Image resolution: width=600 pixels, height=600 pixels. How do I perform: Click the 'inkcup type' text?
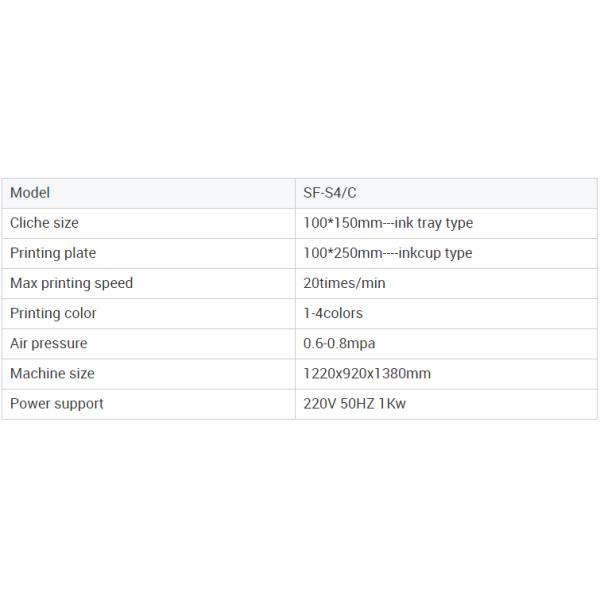coord(436,253)
